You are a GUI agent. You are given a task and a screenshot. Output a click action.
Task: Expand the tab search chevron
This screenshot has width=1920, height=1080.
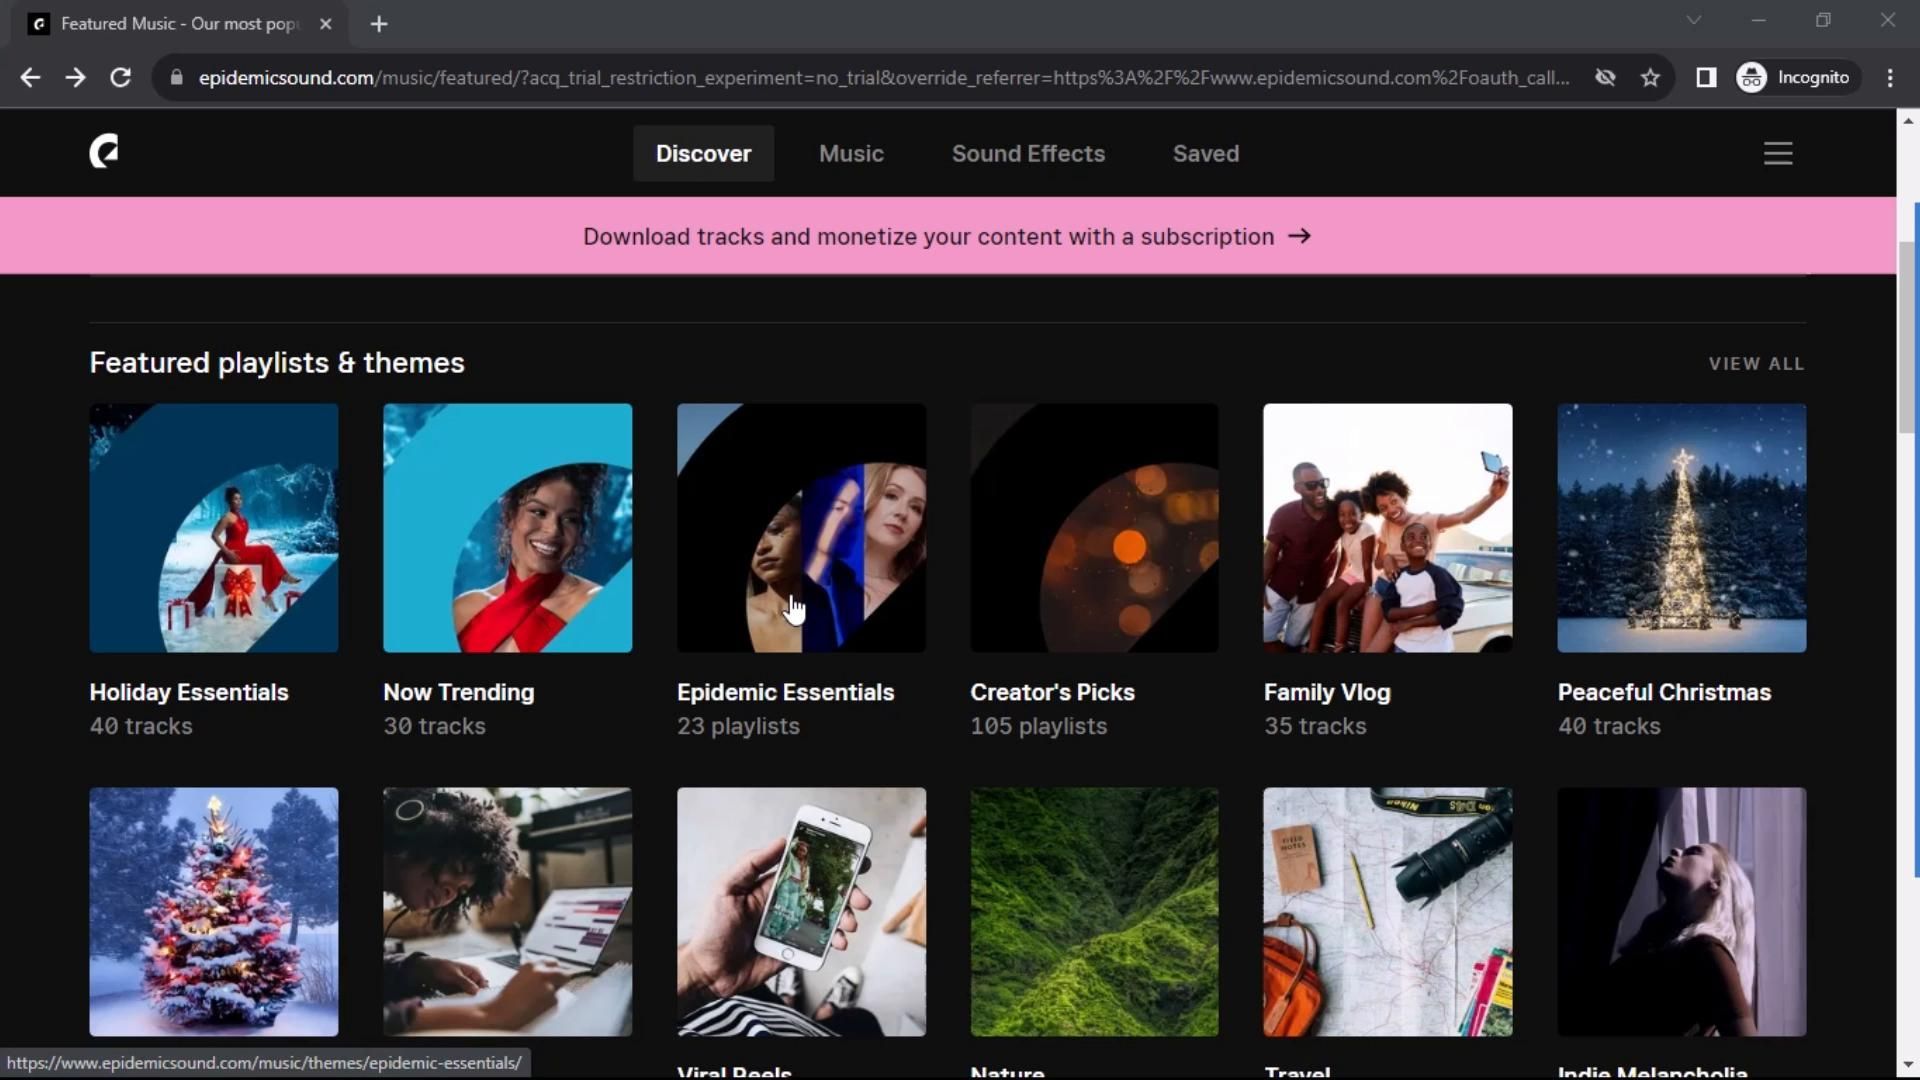(x=1693, y=20)
